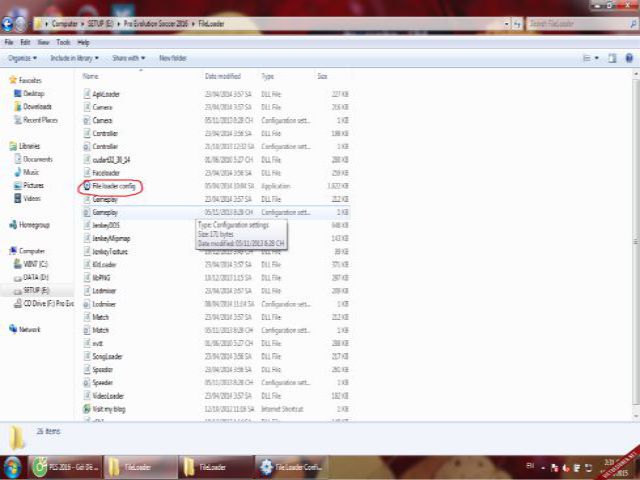Select the DATA (D:) drive
The width and height of the screenshot is (640, 480).
pos(36,277)
